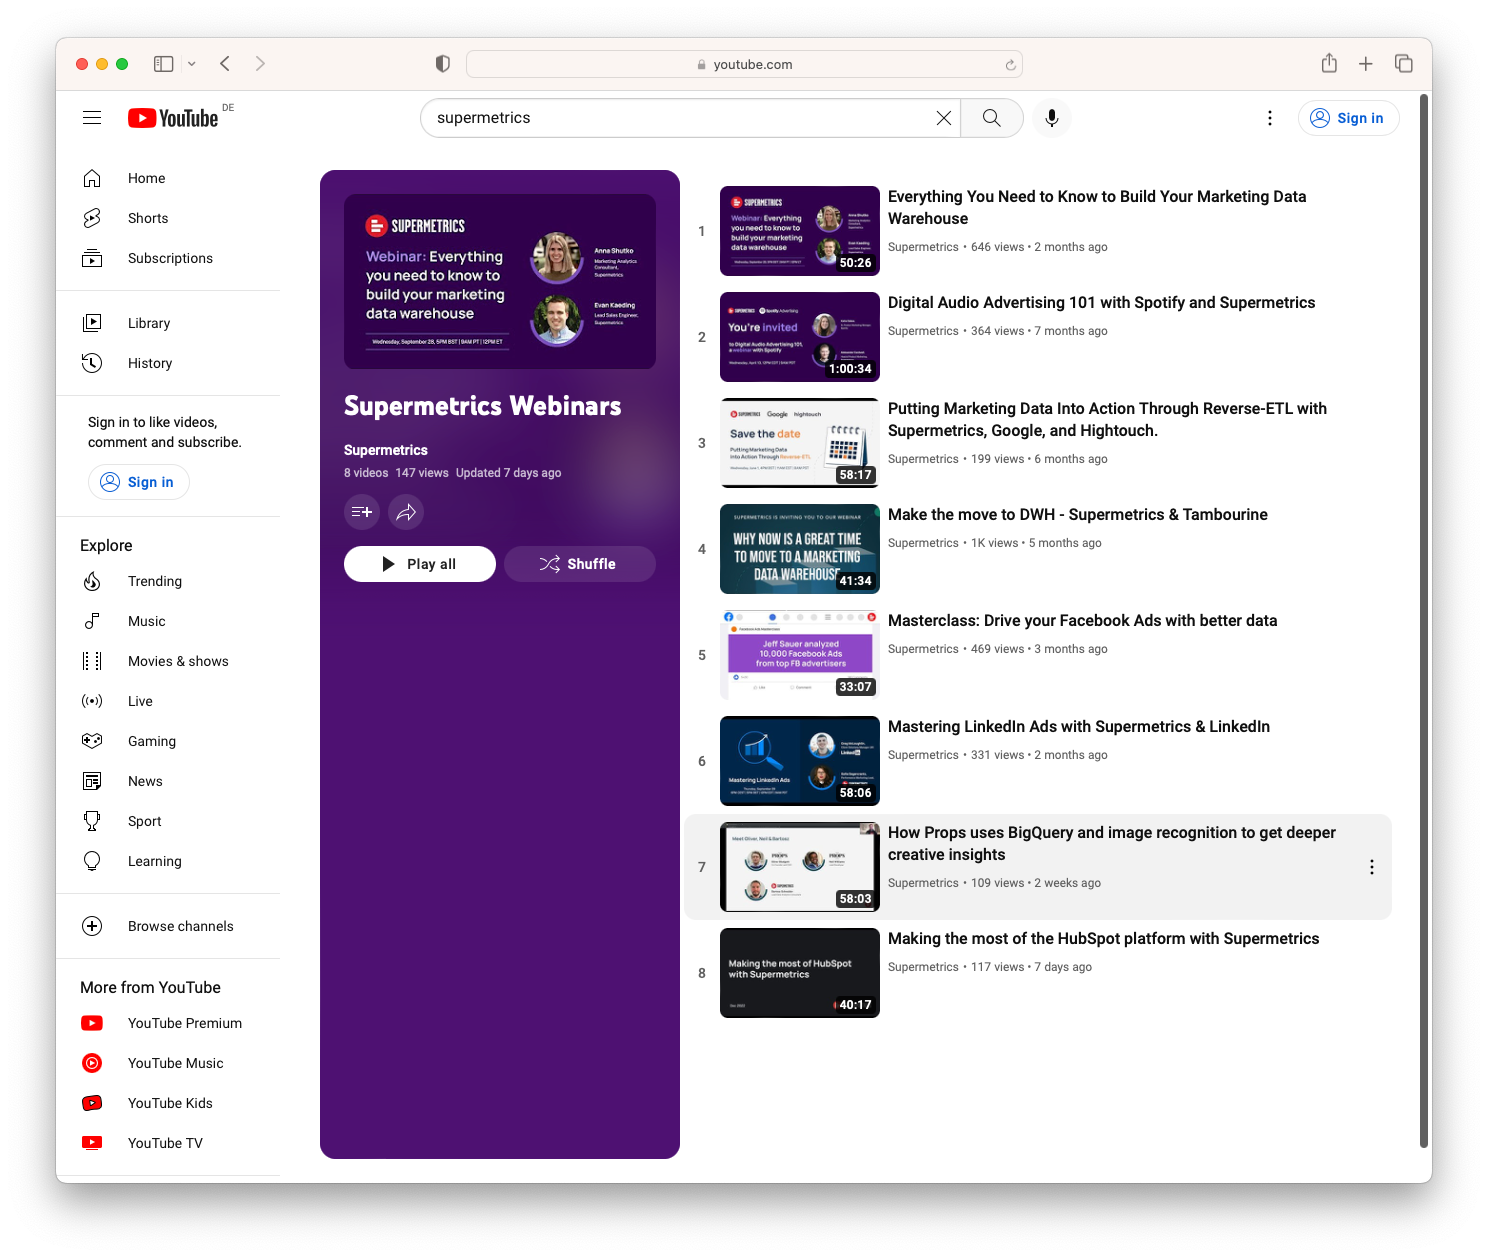Open action menu for the Props BigQuery video
Viewport: 1488px width, 1257px height.
[1371, 867]
